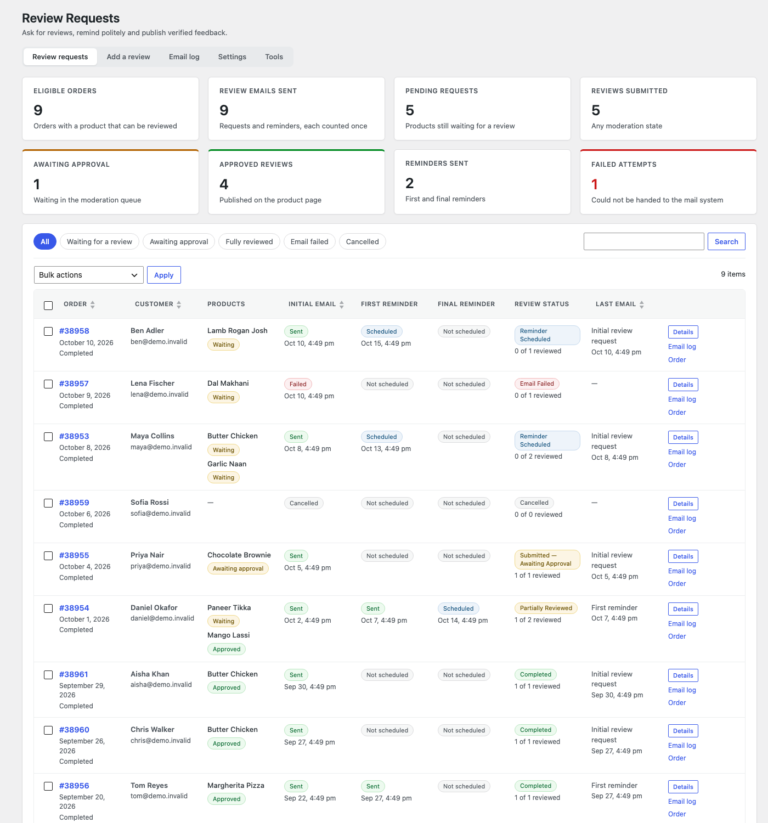Click the Apply bulk action button

pos(164,275)
